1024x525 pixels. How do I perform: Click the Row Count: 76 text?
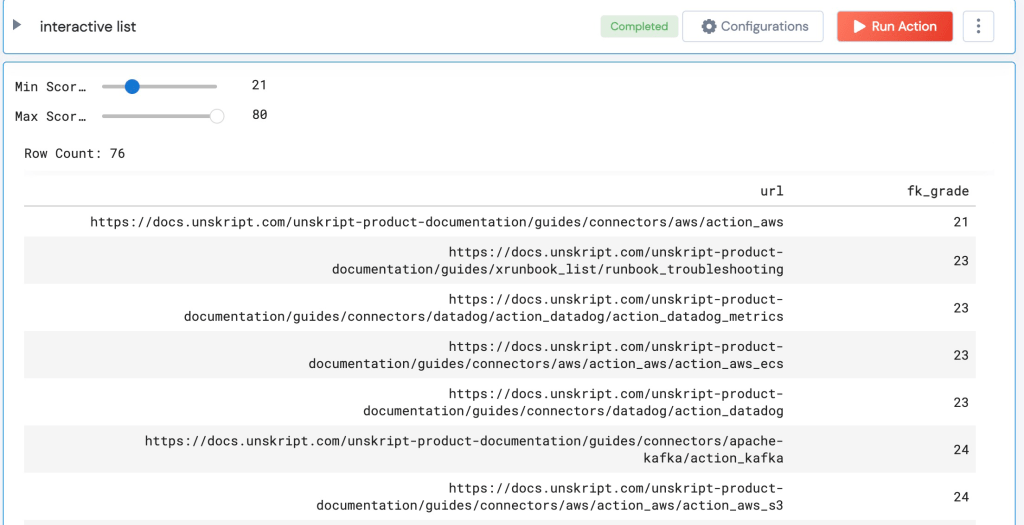coord(75,154)
